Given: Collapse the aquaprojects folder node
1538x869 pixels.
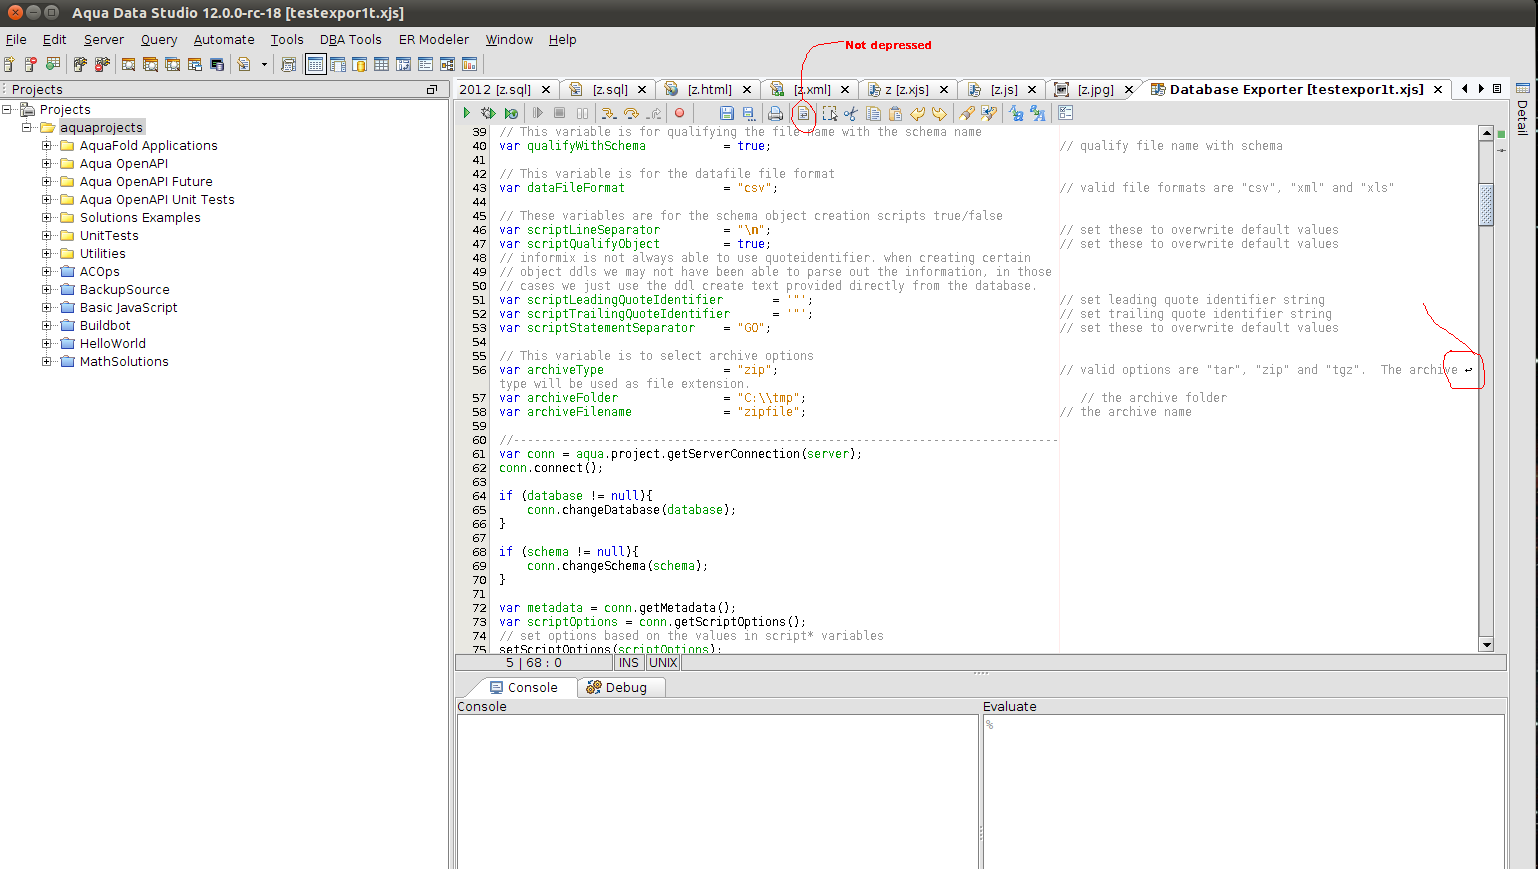Looking at the screenshot, I should coord(27,127).
